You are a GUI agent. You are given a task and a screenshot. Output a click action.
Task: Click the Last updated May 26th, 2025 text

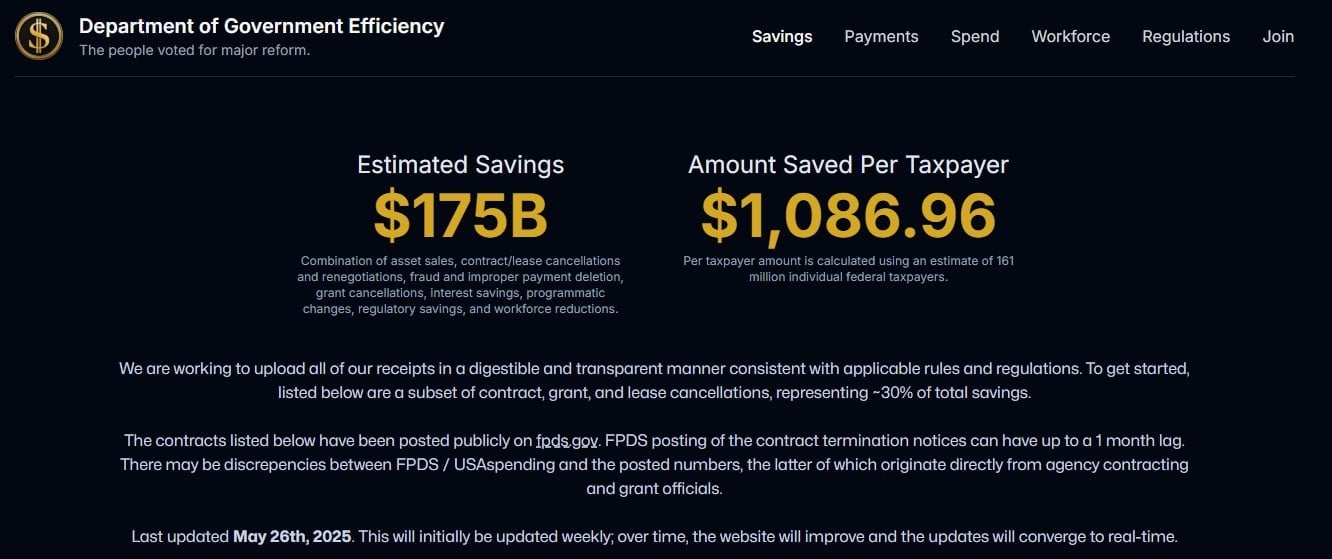coord(241,536)
